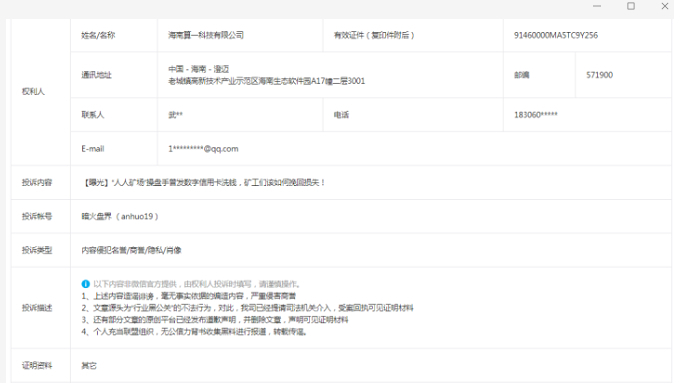Click description item 1 about 造谣诽谤
Screen dimensions: 674x383
coord(189,296)
